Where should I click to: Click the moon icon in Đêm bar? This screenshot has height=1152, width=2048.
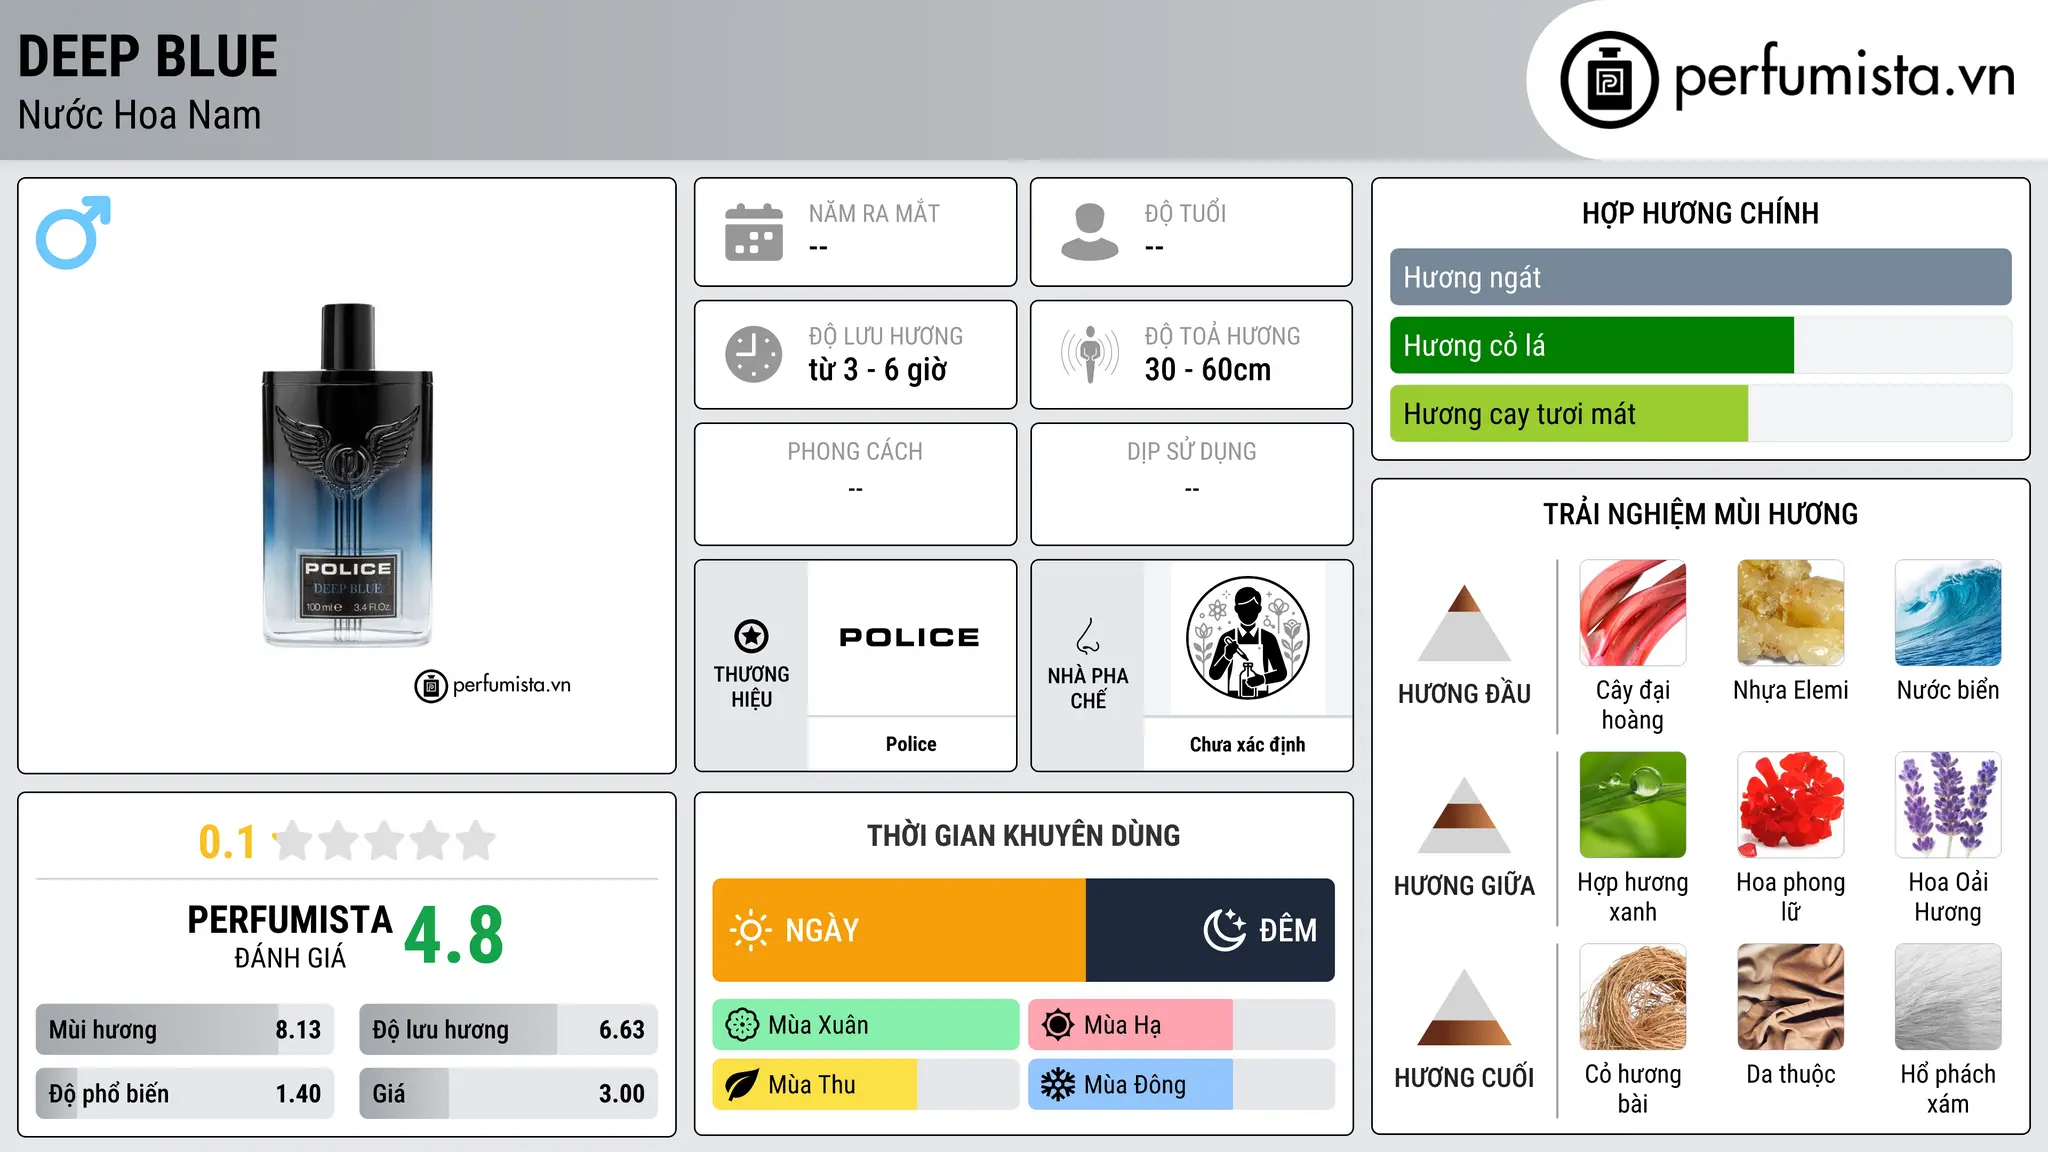tap(1224, 930)
